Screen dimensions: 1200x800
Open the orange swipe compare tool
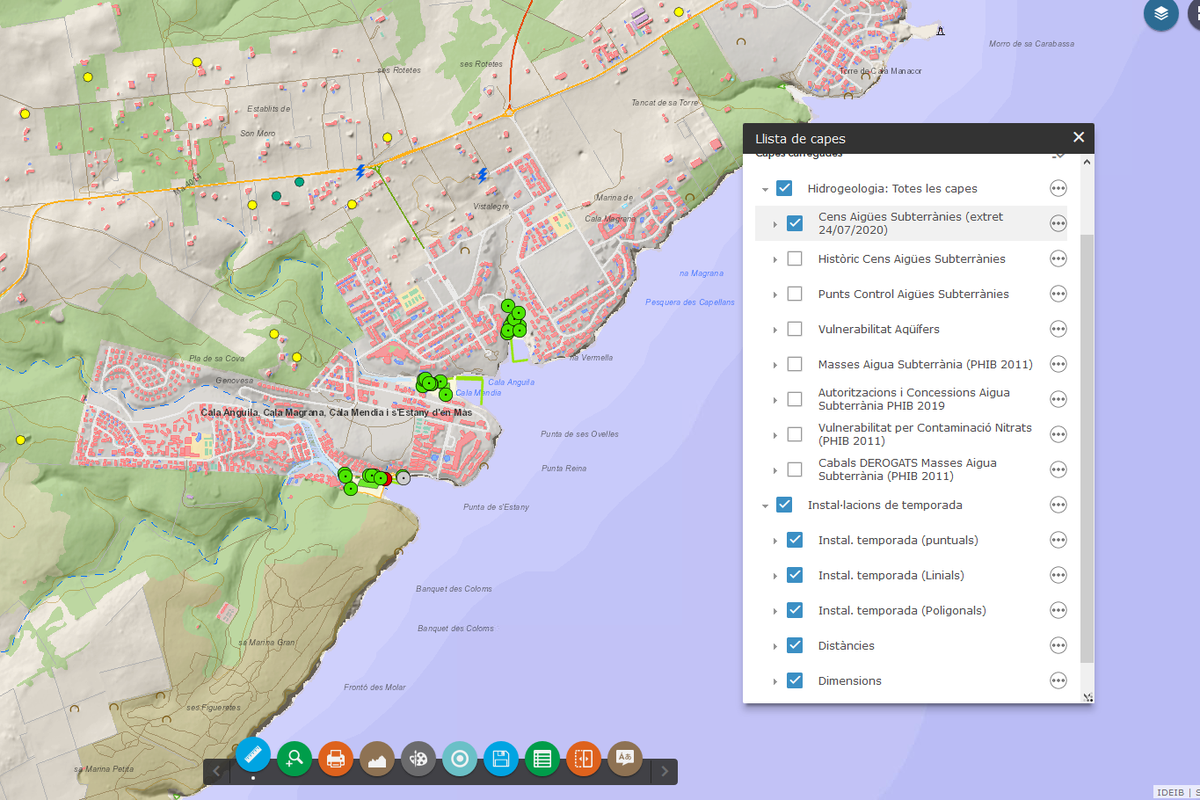(x=584, y=759)
